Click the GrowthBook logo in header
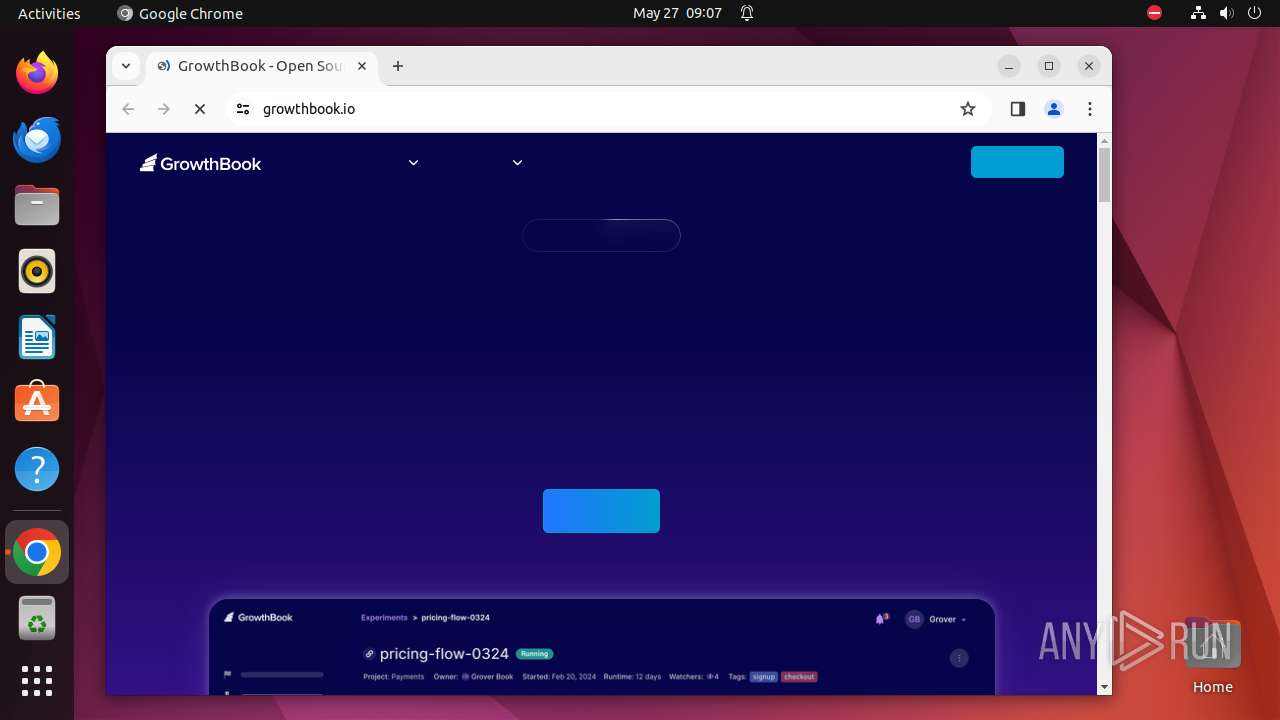1280x720 pixels. pos(200,163)
